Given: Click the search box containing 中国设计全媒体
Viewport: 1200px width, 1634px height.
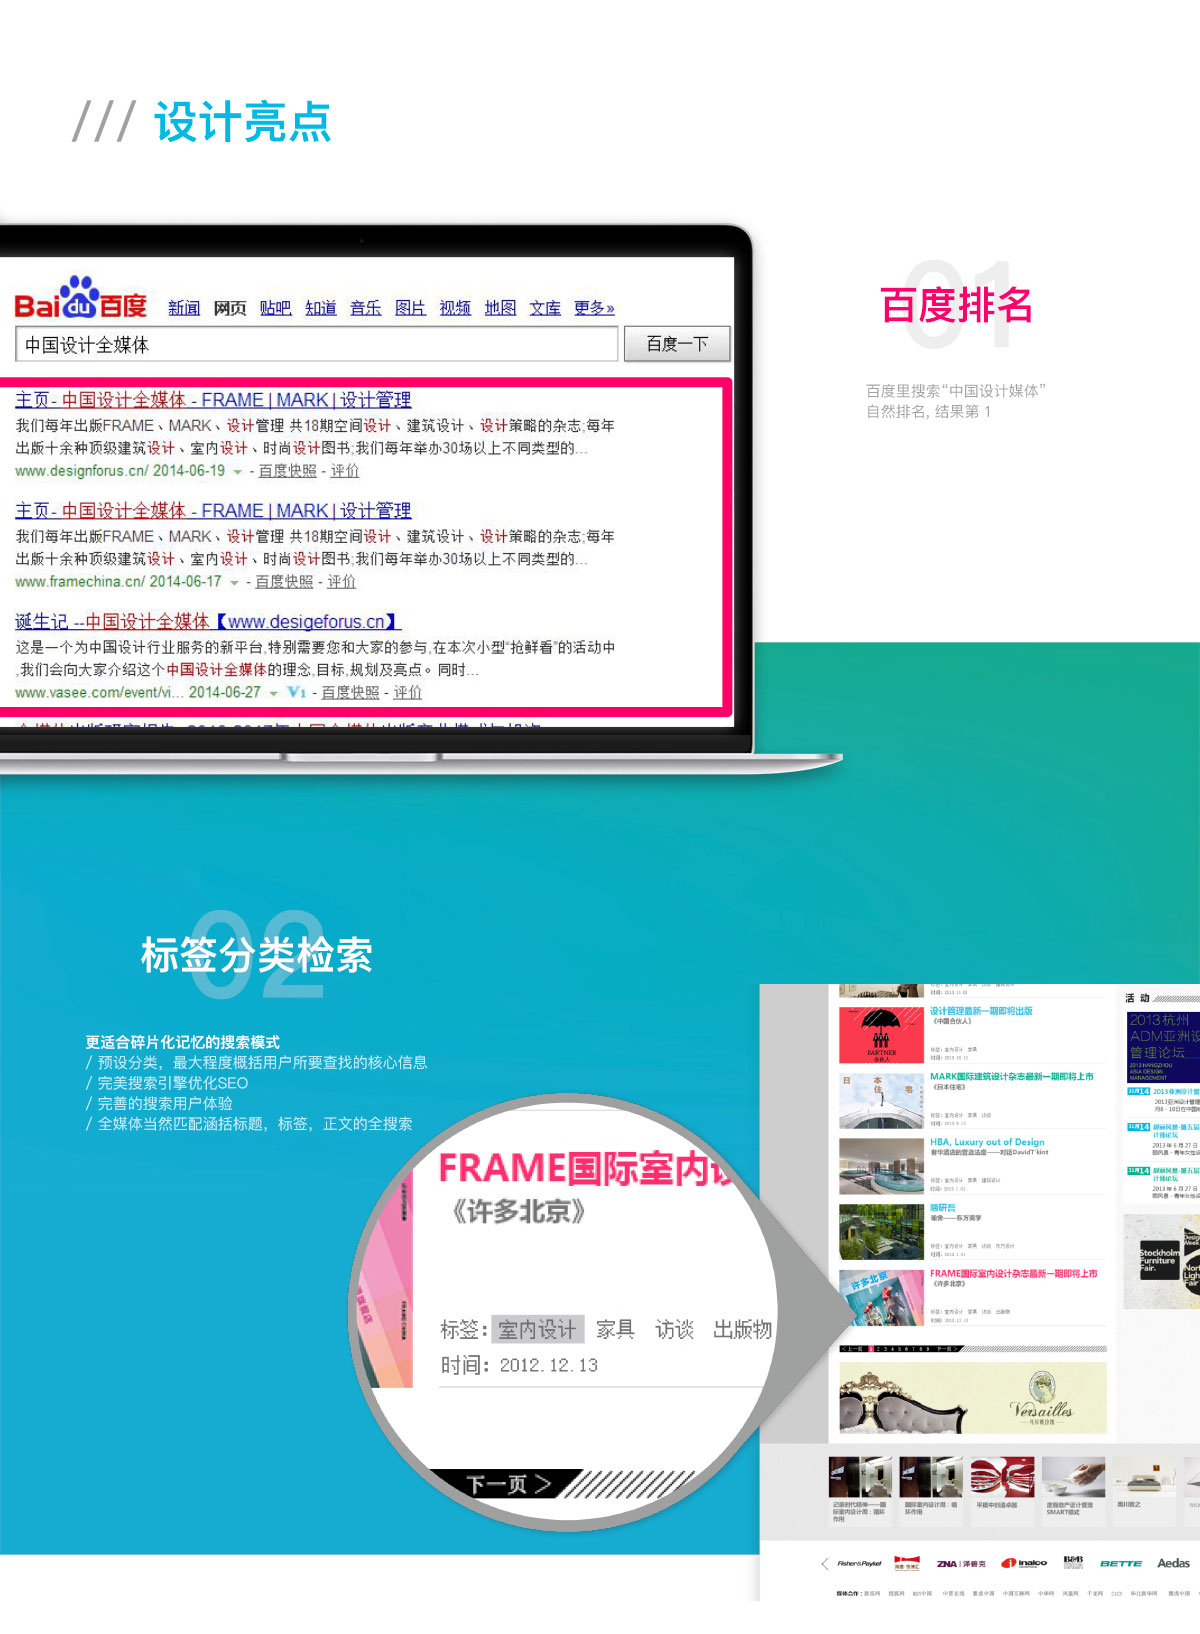Looking at the screenshot, I should 317,344.
